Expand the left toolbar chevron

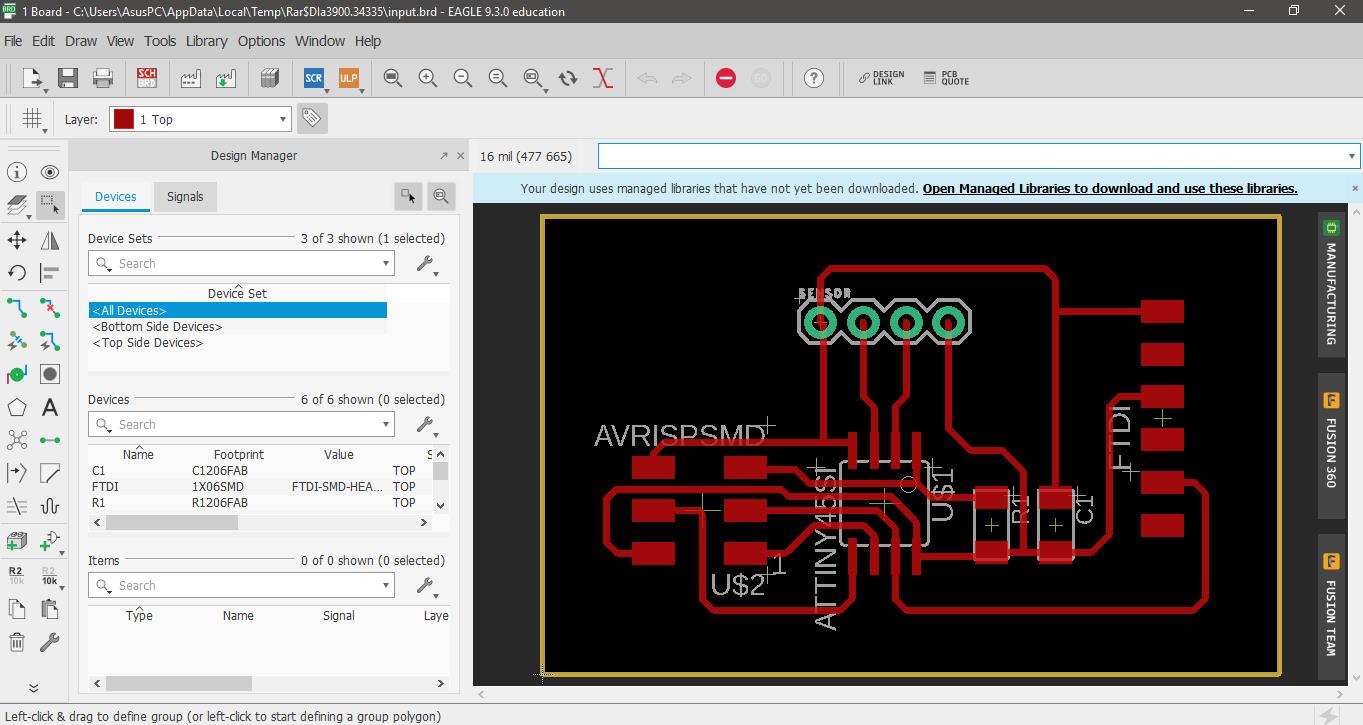pos(33,687)
